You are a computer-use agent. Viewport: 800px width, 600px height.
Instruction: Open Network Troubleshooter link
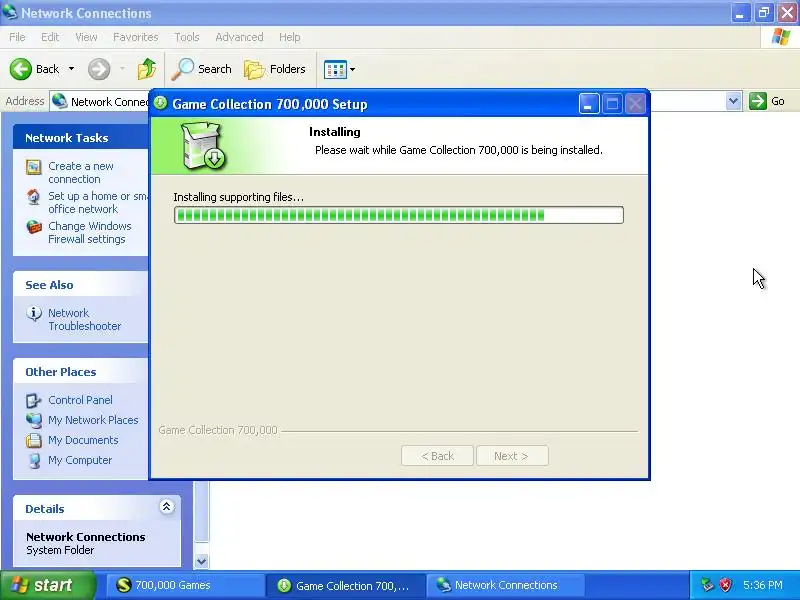coord(84,319)
